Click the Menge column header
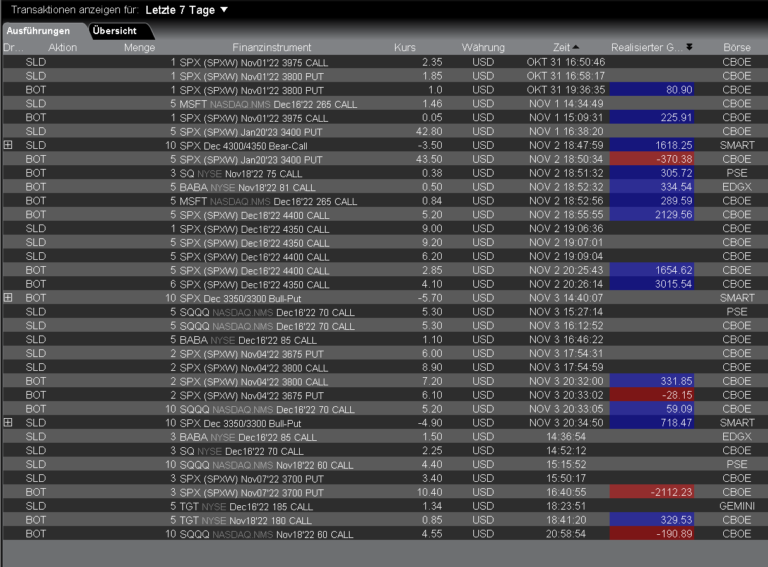Viewport: 768px width, 567px height. (139, 47)
